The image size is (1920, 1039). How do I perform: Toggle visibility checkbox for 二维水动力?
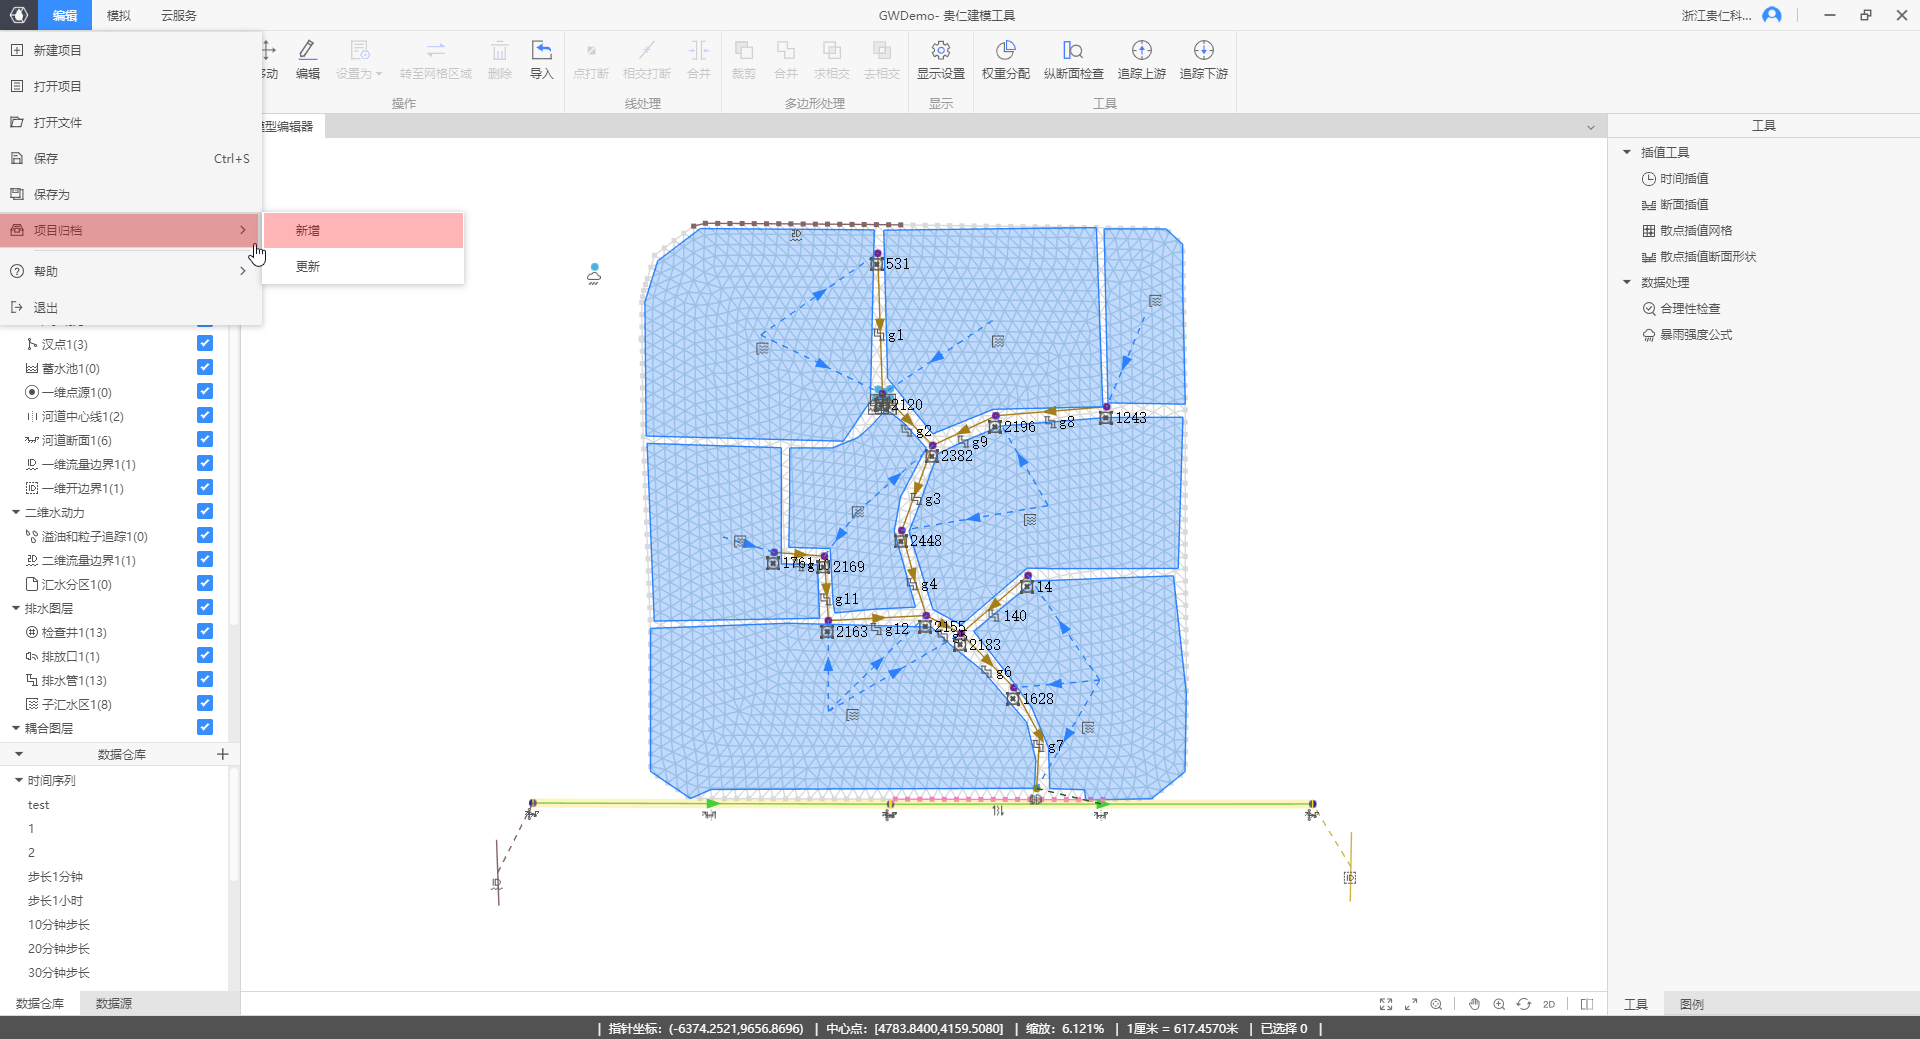[205, 511]
